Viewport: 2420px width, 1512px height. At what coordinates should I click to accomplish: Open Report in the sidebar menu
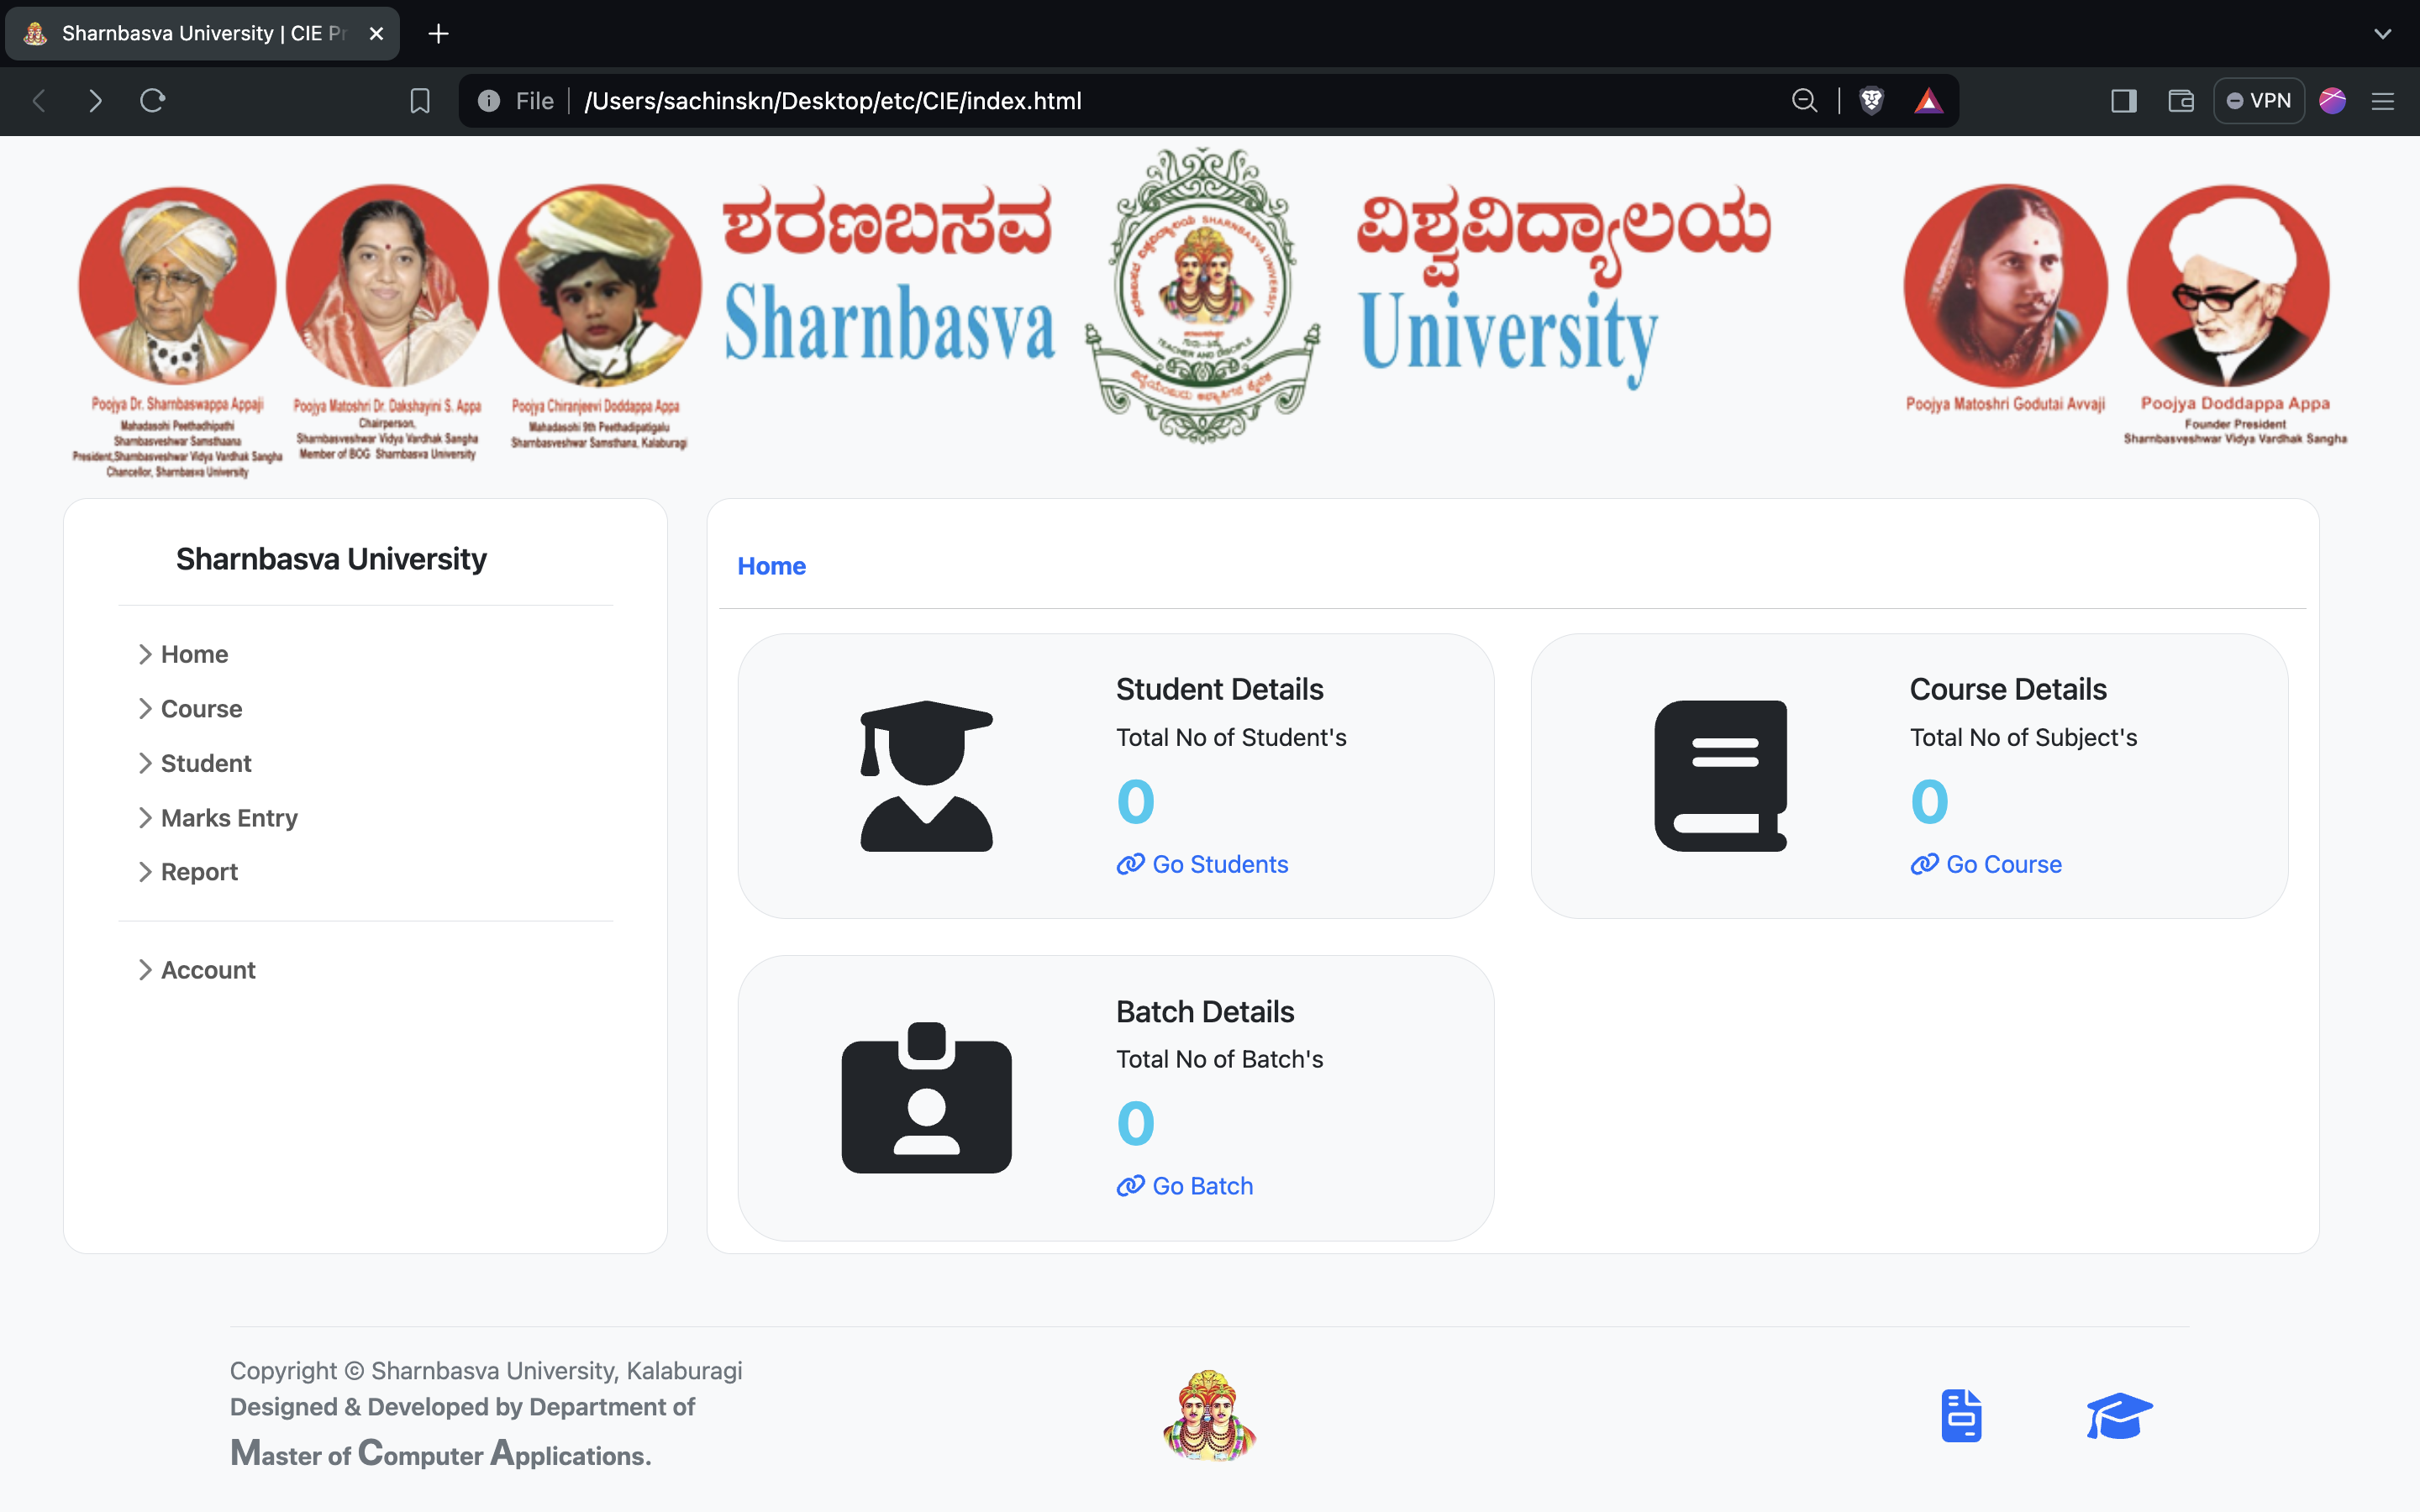pos(199,872)
